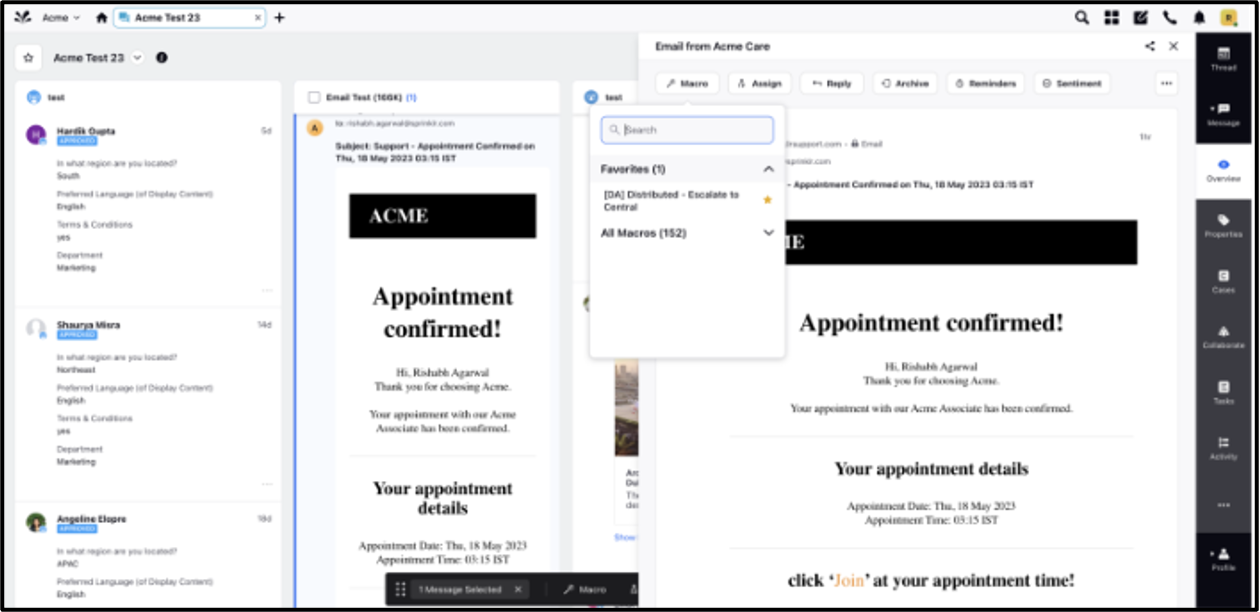
Task: Open the Collaborate sidebar tab
Action: [x=1223, y=337]
